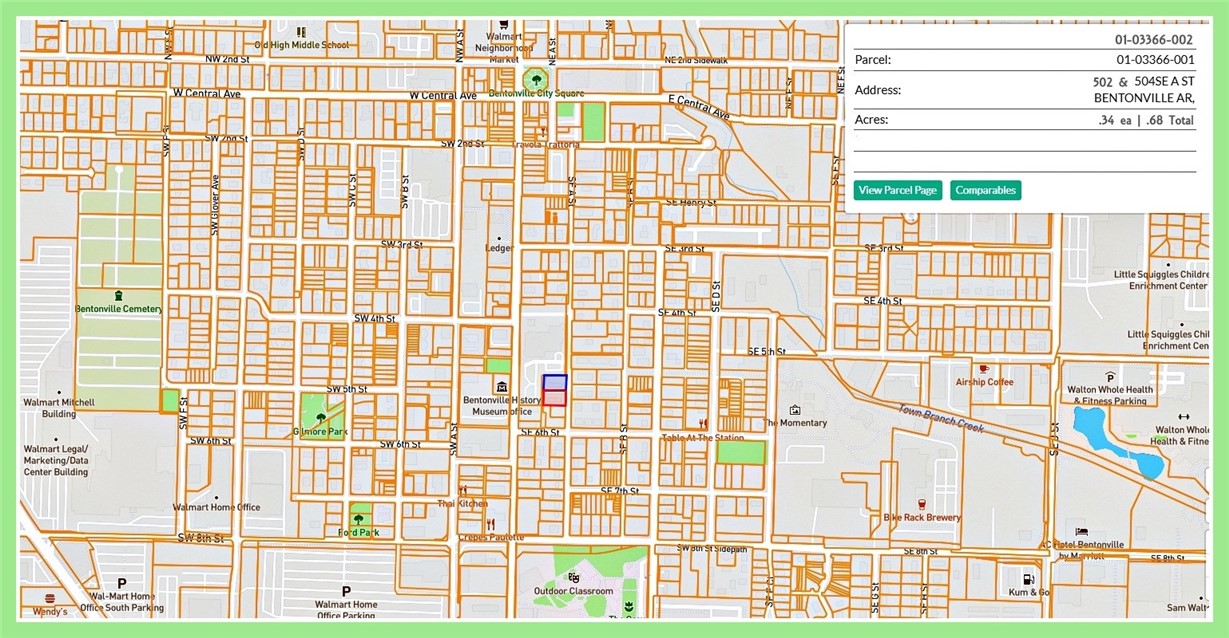Click the Bentonville City Square tree icon
1229x638 pixels.
(537, 77)
